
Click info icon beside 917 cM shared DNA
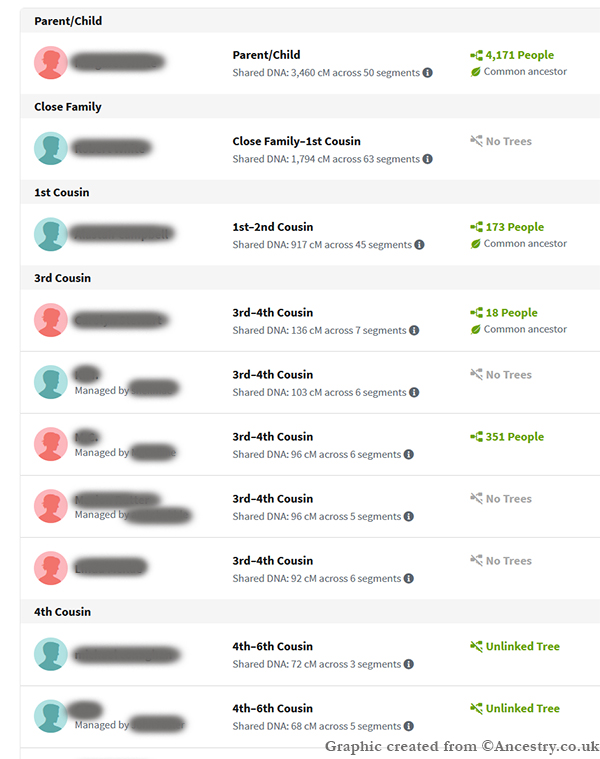pyautogui.click(x=419, y=245)
